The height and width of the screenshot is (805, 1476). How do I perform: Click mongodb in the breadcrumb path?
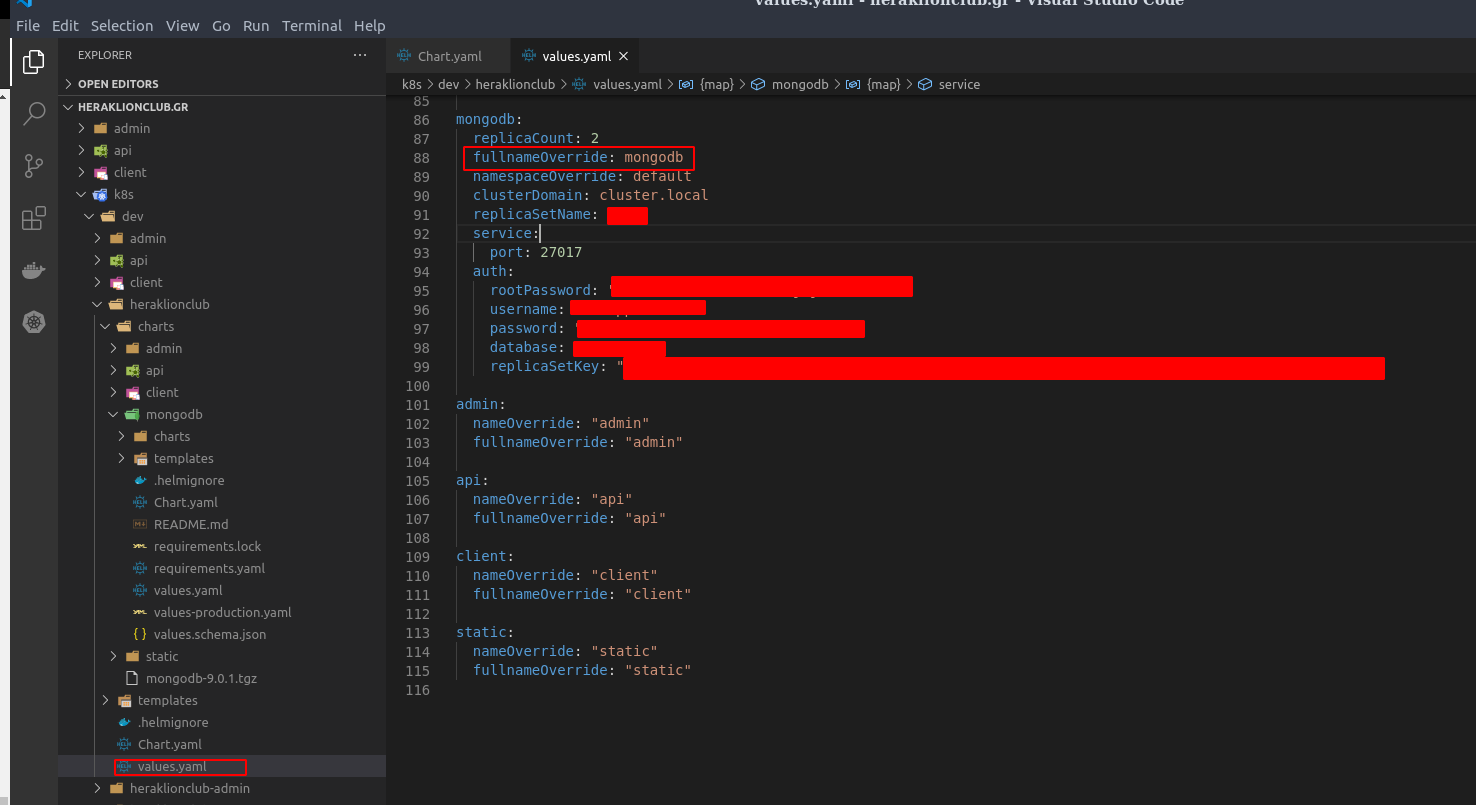[x=800, y=85]
